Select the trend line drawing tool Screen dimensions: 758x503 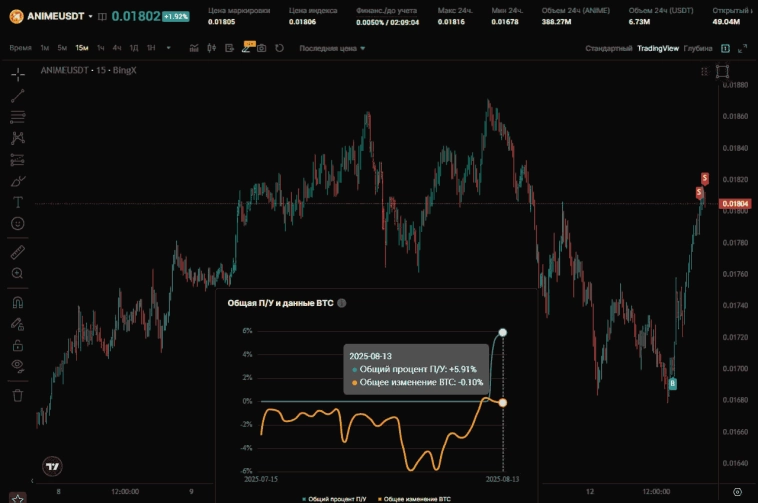click(x=18, y=95)
